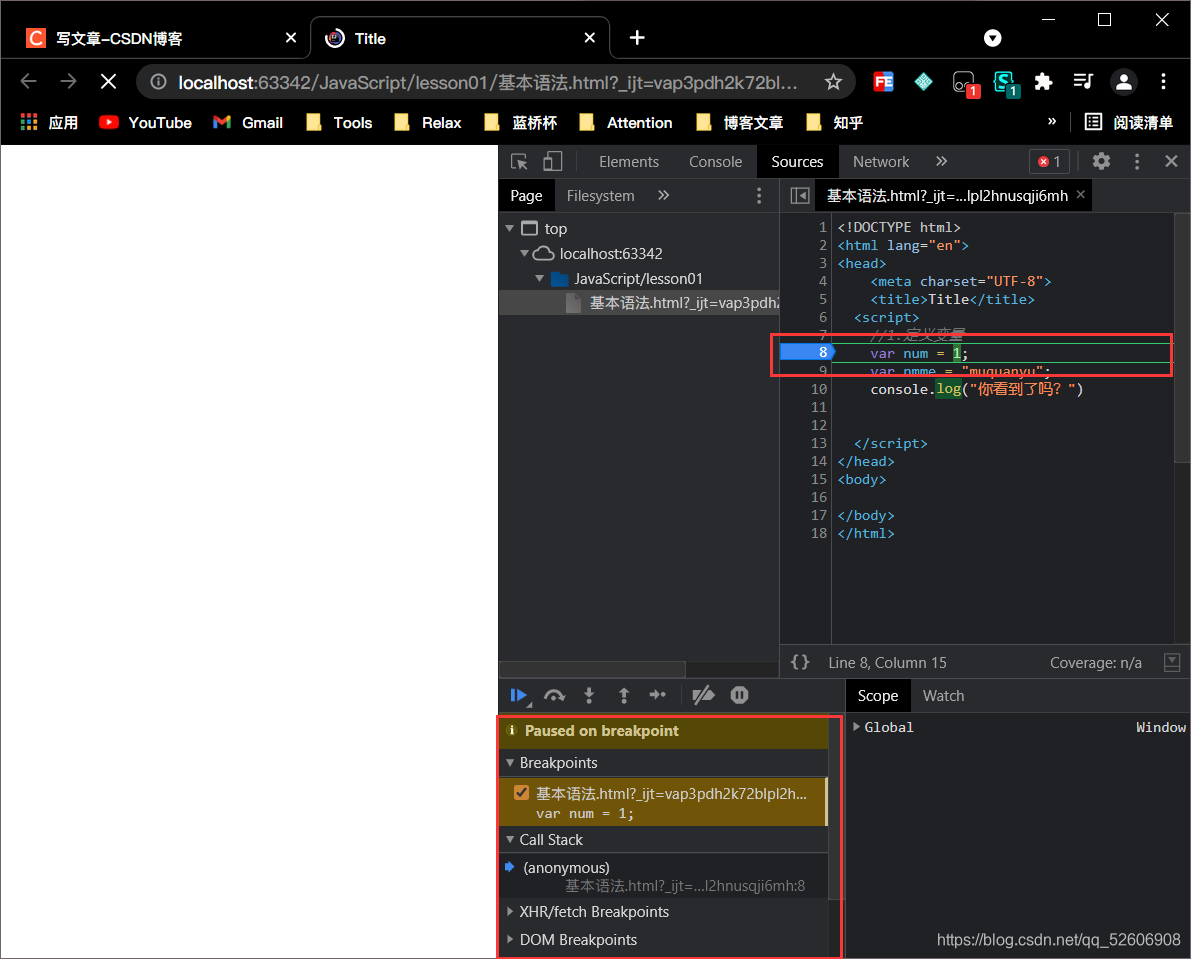Stop loading the page

coord(109,81)
